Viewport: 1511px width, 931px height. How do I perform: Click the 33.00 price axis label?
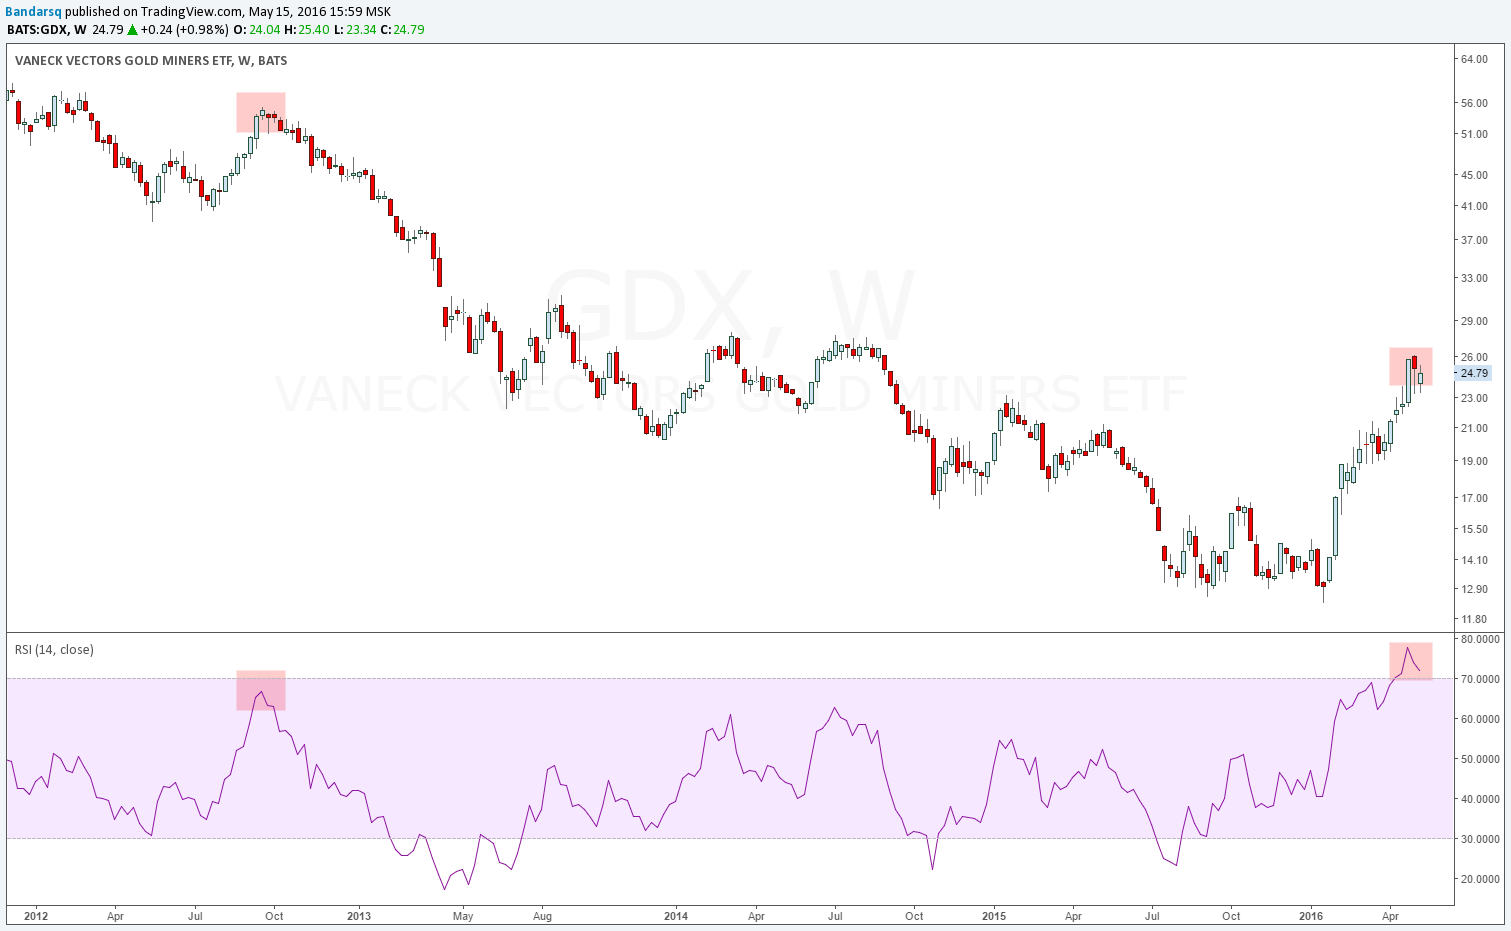(x=1474, y=278)
